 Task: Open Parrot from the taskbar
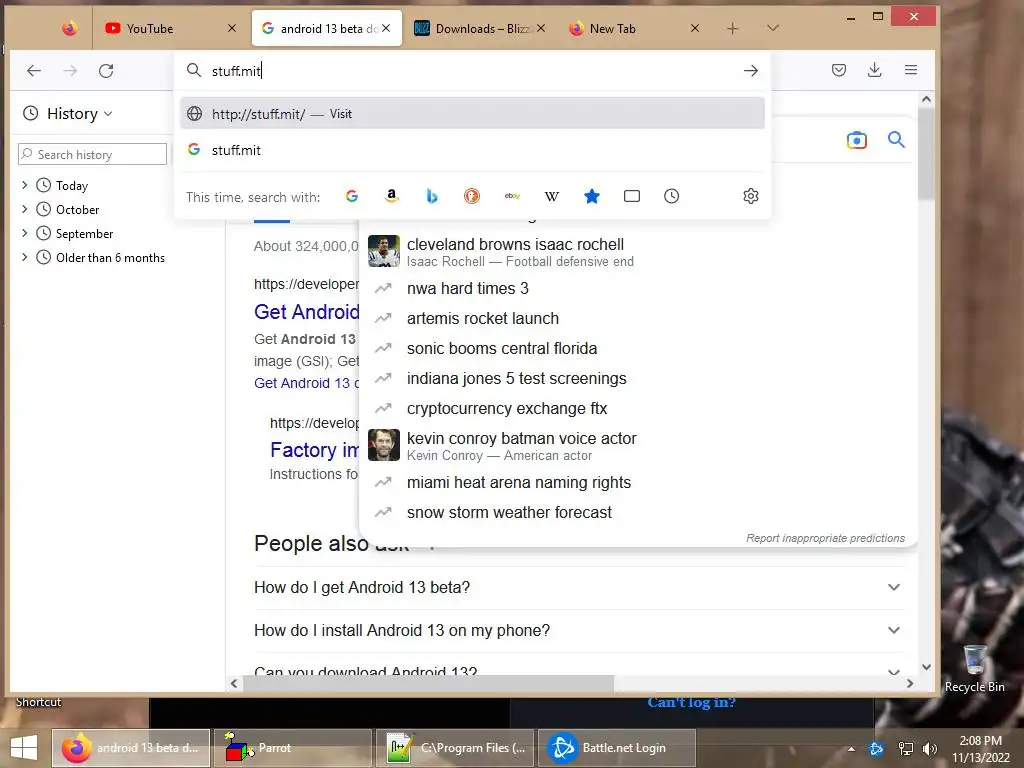click(292, 748)
